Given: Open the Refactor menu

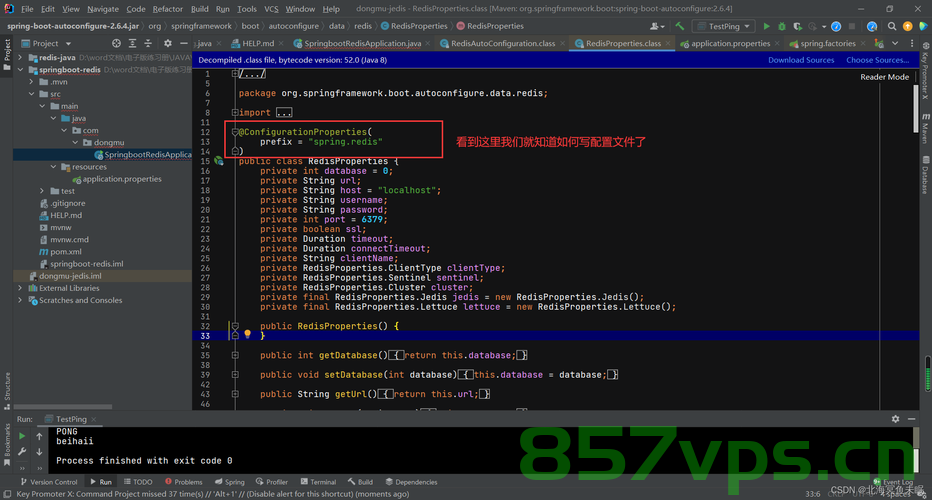Looking at the screenshot, I should point(168,9).
